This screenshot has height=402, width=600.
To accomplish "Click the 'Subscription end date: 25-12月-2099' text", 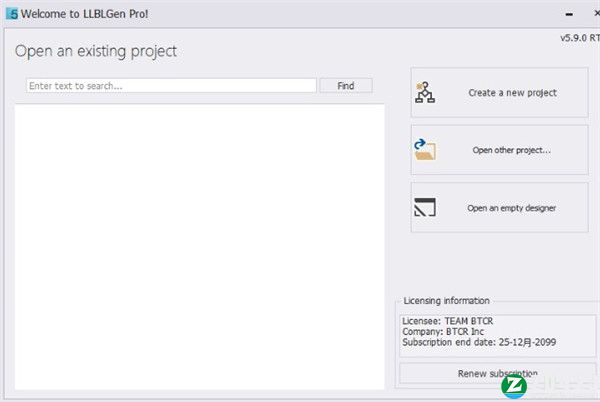I will click(x=479, y=342).
